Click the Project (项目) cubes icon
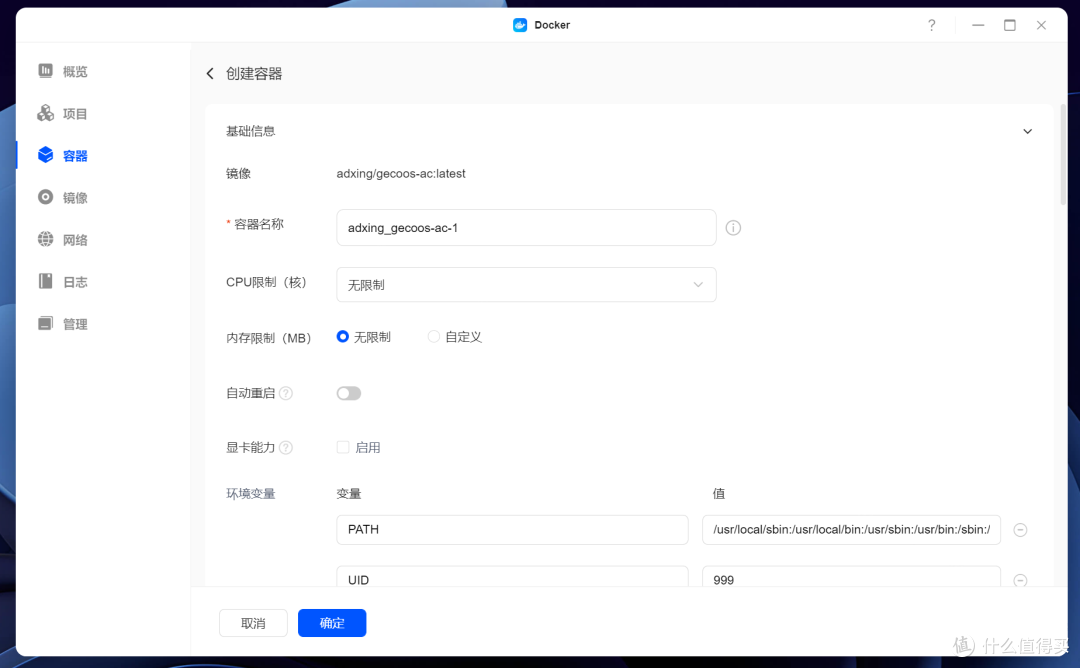 pos(45,113)
